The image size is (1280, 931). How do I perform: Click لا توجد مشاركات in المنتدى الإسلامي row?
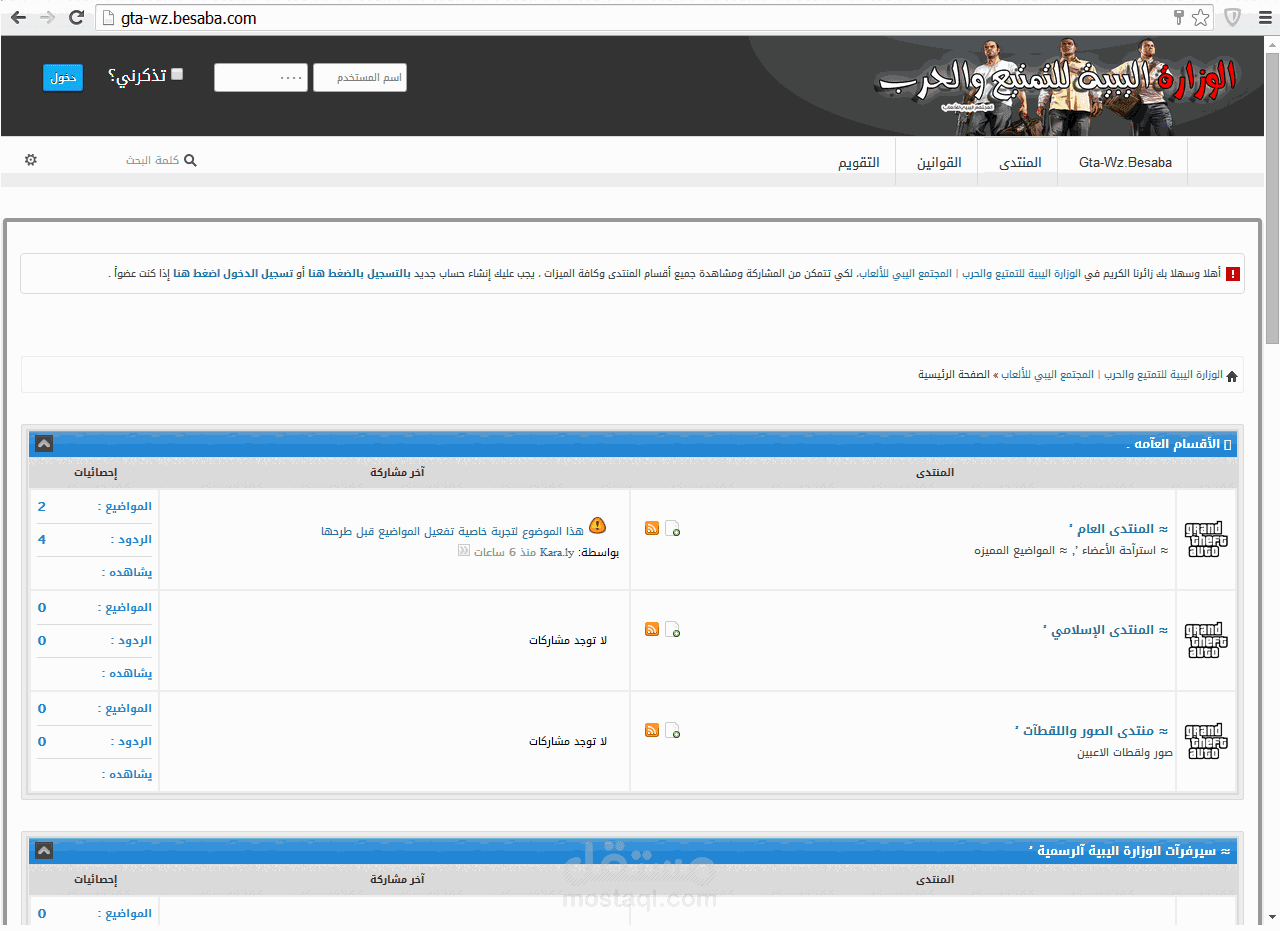[568, 641]
